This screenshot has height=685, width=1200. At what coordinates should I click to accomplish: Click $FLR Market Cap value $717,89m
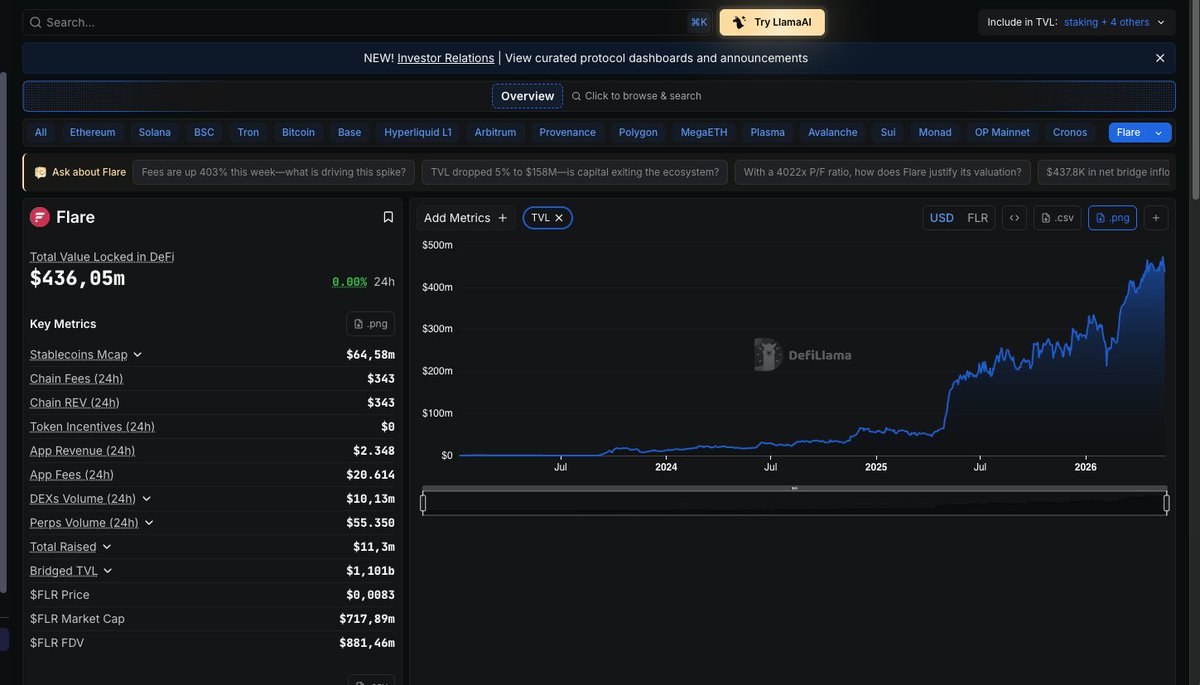367,619
